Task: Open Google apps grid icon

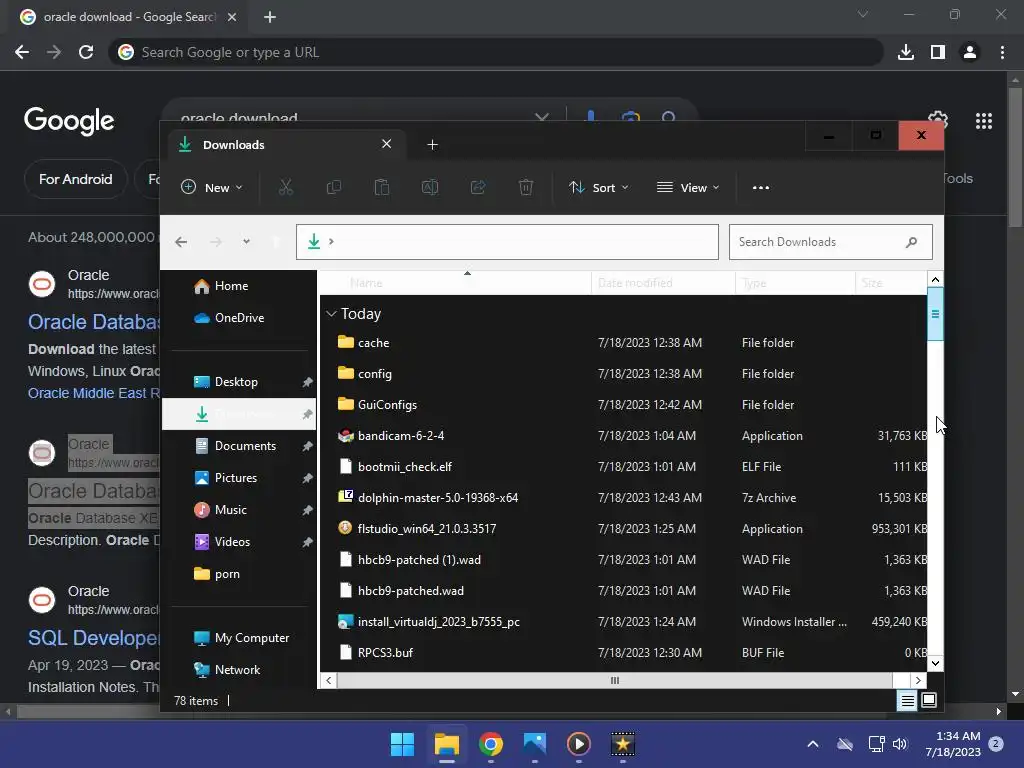Action: pyautogui.click(x=984, y=121)
